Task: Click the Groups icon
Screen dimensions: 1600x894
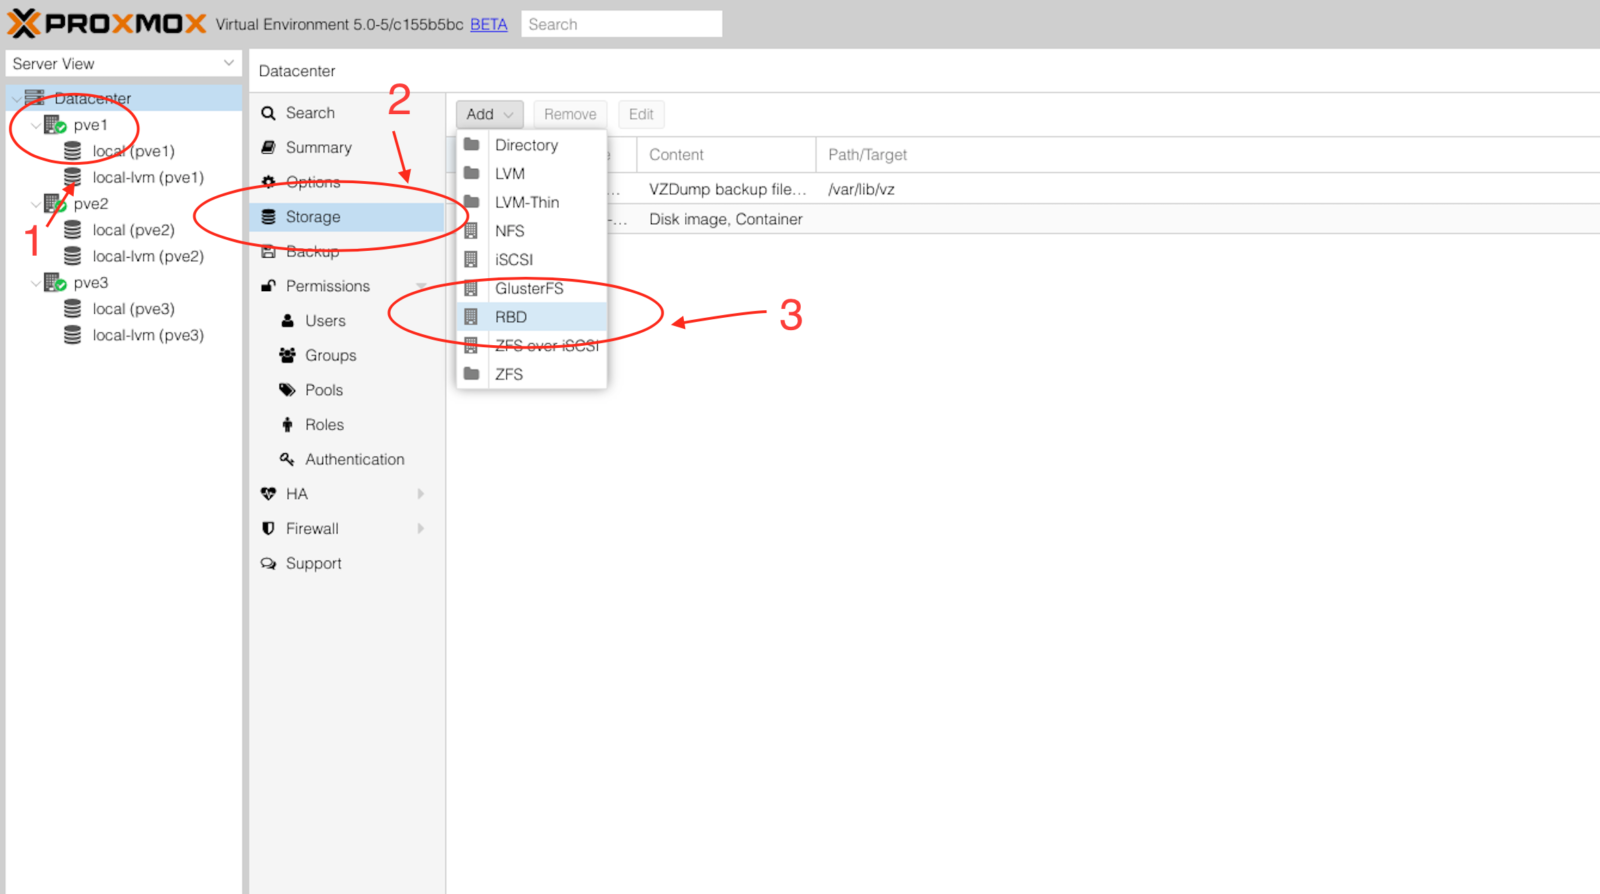Action: click(287, 355)
